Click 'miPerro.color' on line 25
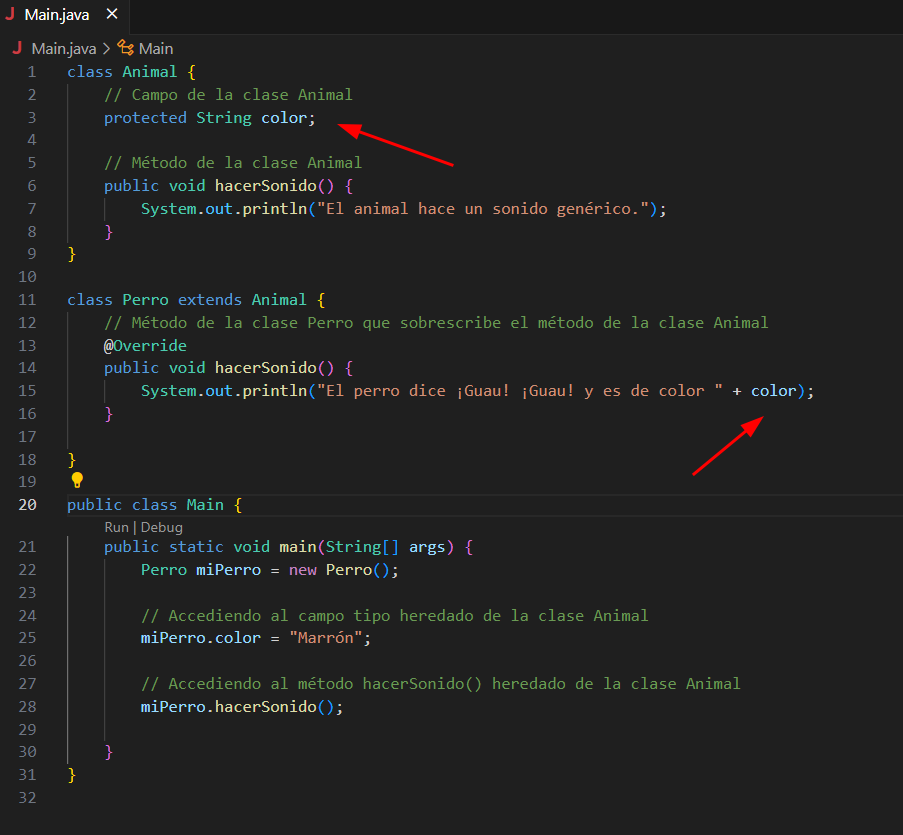Viewport: 903px width, 835px height. point(200,638)
